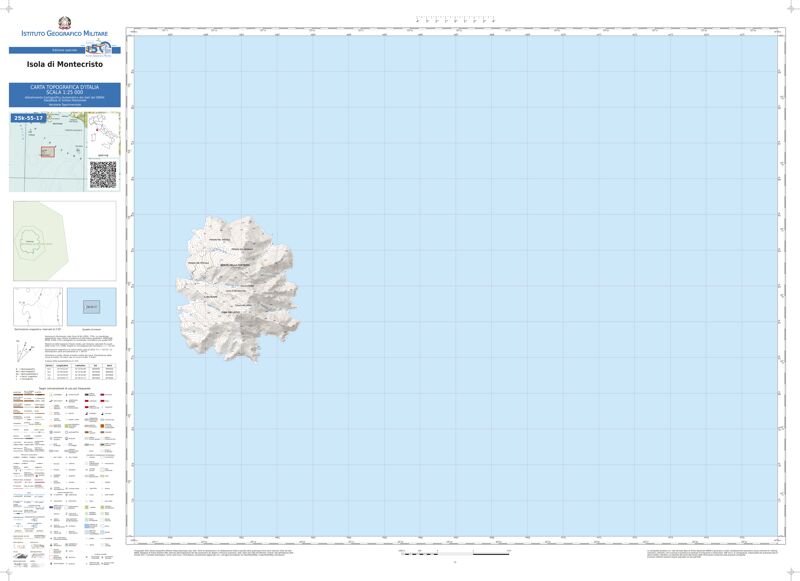Click the small Italy outline inset map
The width and height of the screenshot is (800, 581).
click(x=103, y=134)
